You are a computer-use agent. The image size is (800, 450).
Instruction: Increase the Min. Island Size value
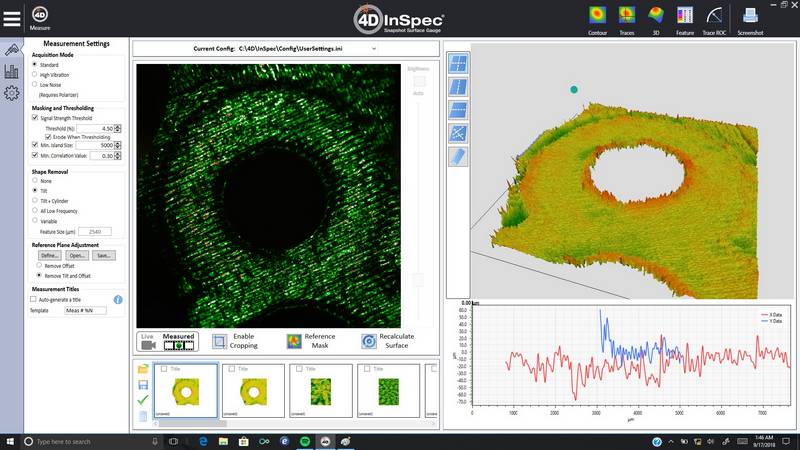(x=118, y=143)
